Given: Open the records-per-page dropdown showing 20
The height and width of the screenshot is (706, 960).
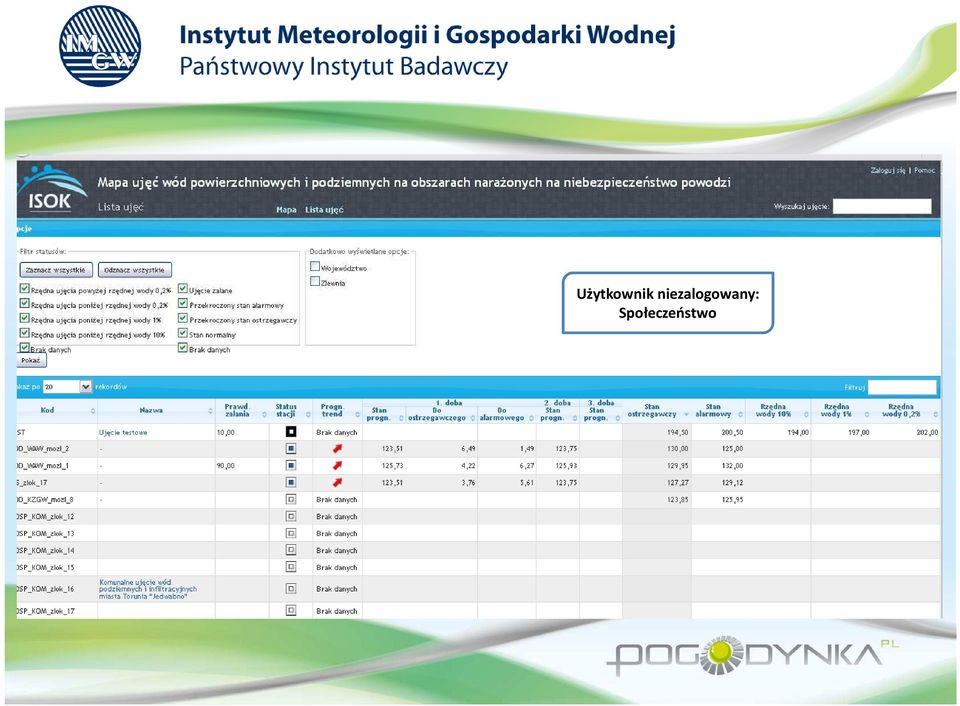Looking at the screenshot, I should pos(67,387).
